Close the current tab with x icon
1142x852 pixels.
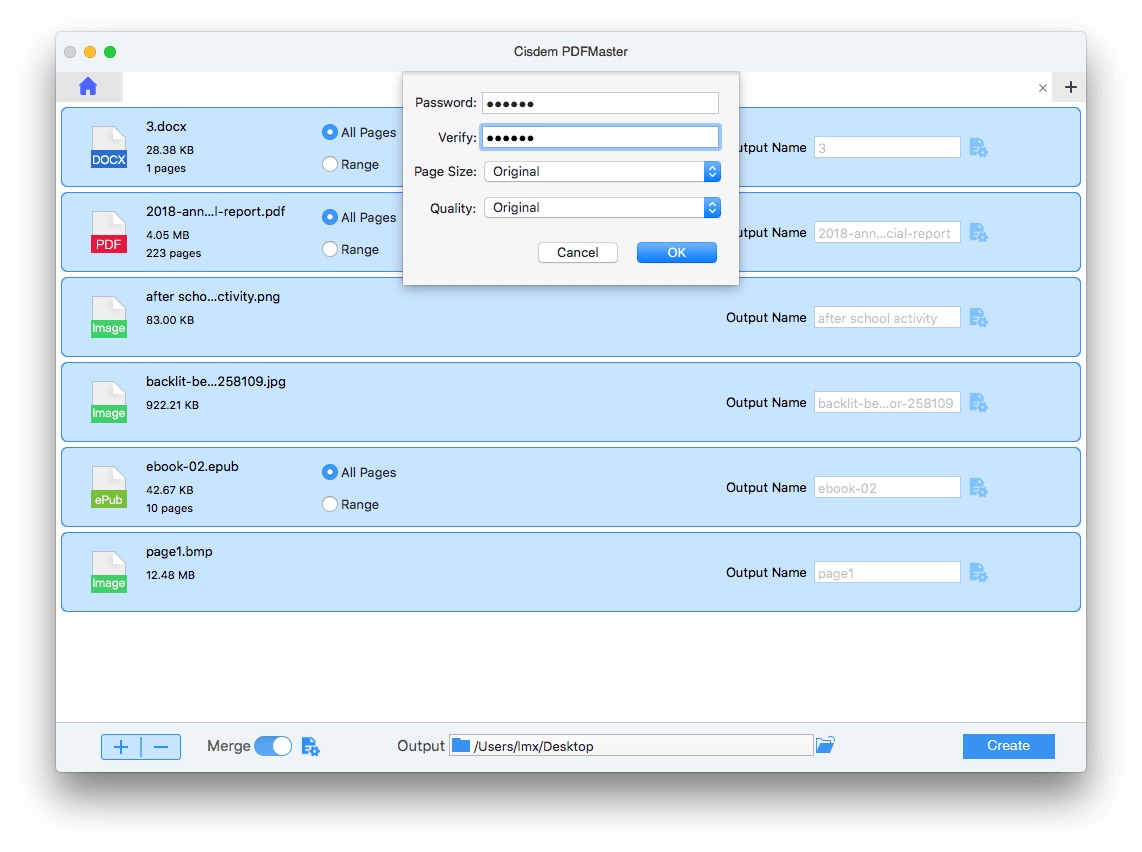pyautogui.click(x=1042, y=88)
